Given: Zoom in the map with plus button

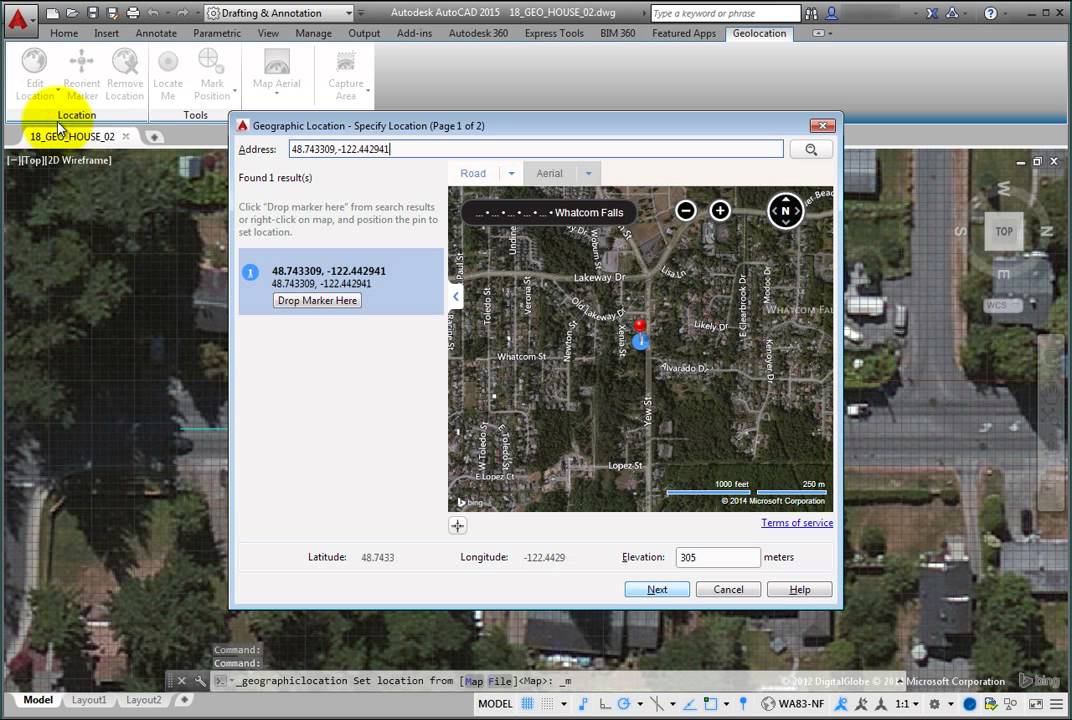Looking at the screenshot, I should (720, 211).
